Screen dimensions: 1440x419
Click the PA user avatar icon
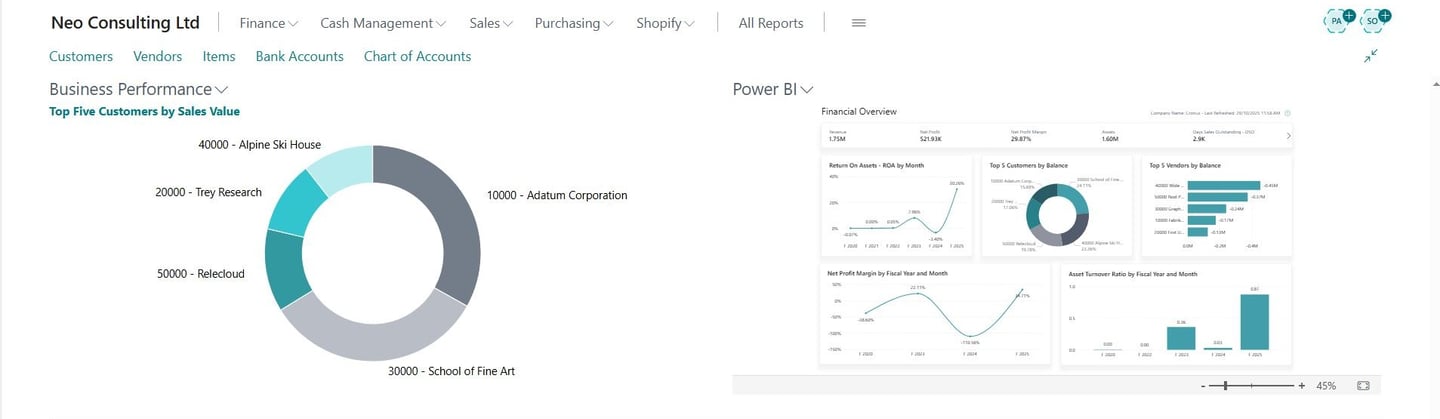pos(1337,20)
